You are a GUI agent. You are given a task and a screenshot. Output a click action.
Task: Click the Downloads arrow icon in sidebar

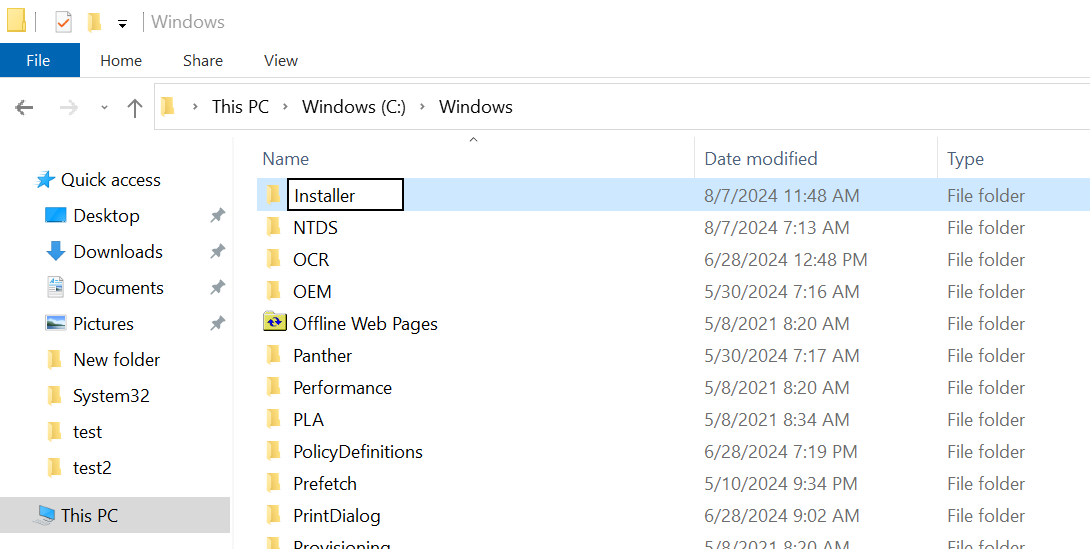(x=56, y=252)
